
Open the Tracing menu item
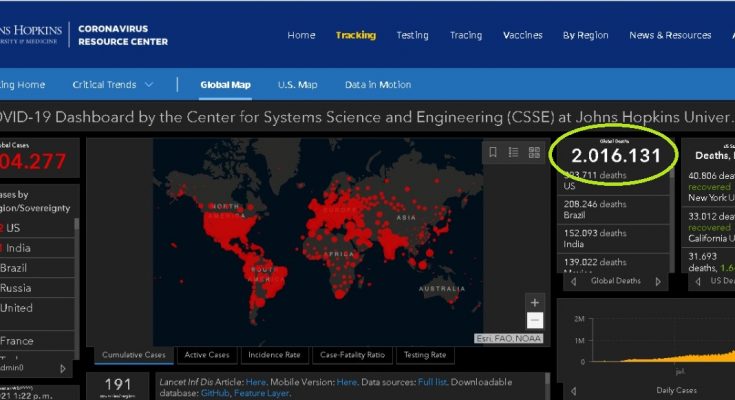click(466, 35)
